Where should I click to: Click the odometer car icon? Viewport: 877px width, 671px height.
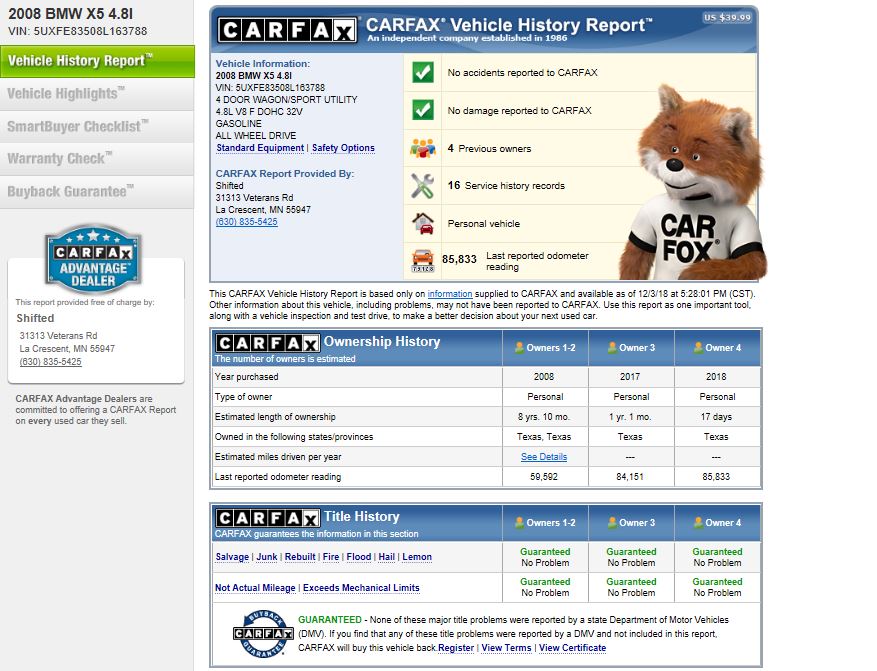click(423, 261)
